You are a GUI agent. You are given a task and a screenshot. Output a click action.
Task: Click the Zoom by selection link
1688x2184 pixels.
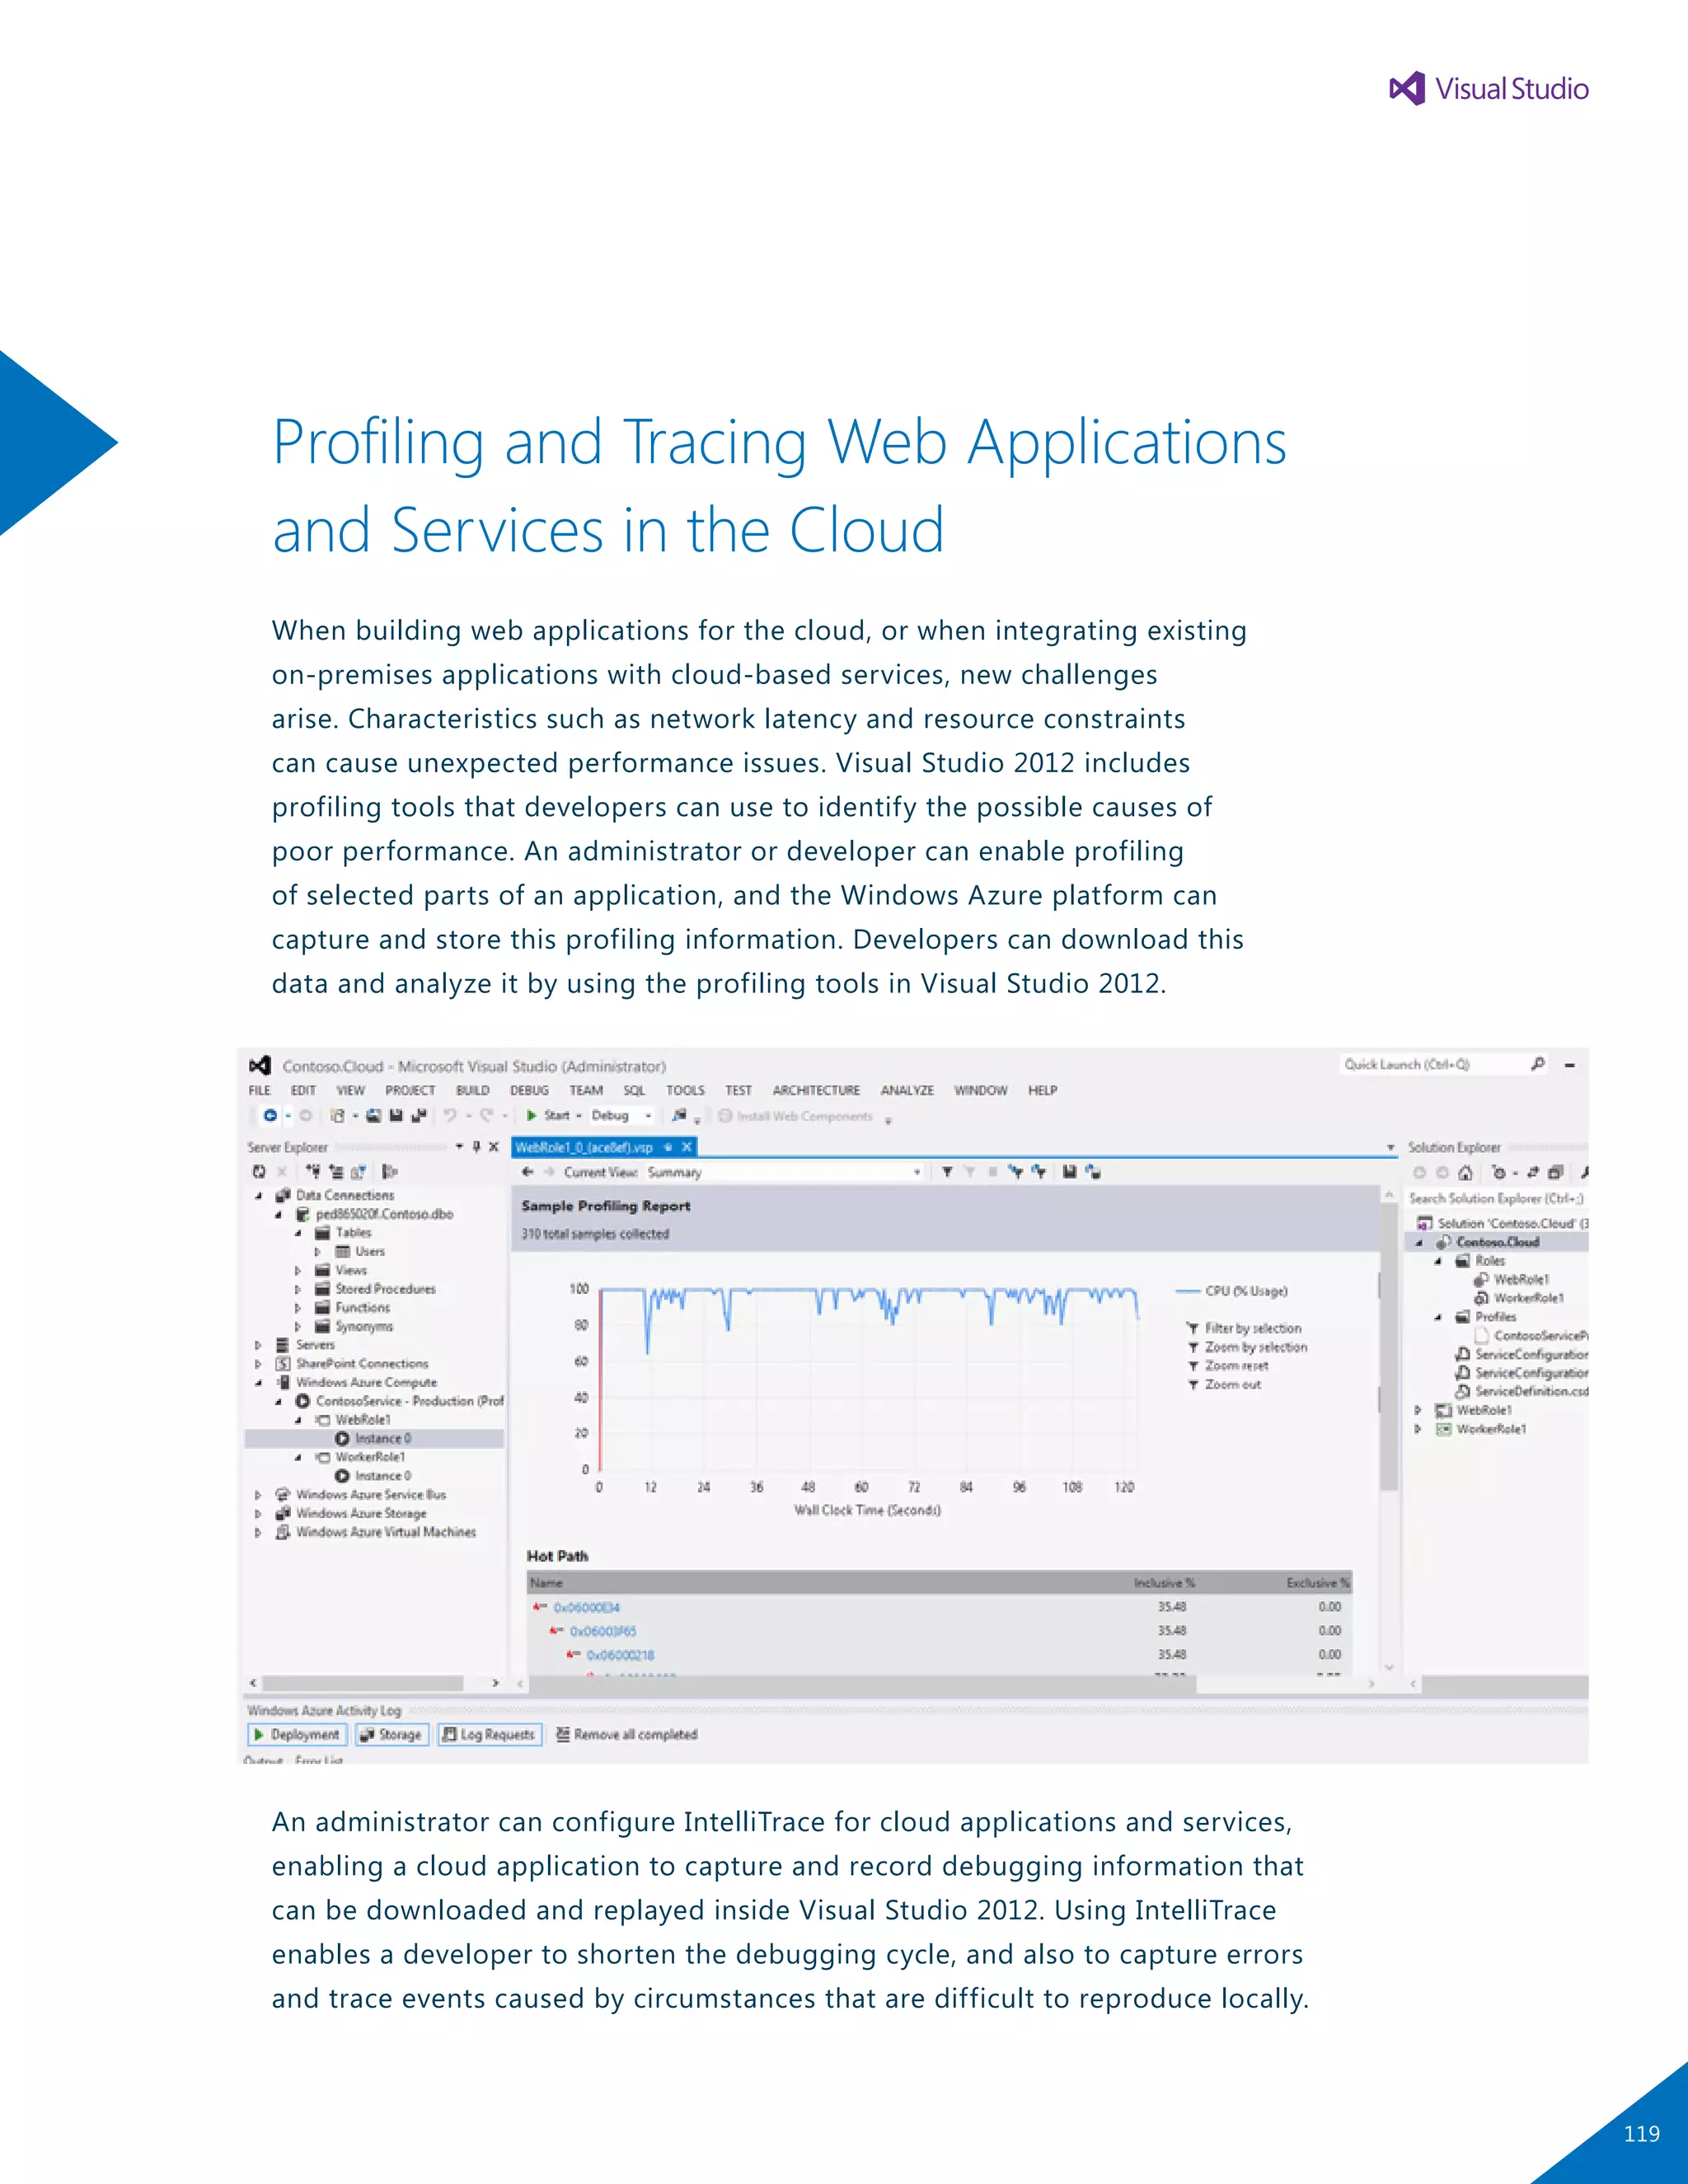[x=1256, y=1348]
